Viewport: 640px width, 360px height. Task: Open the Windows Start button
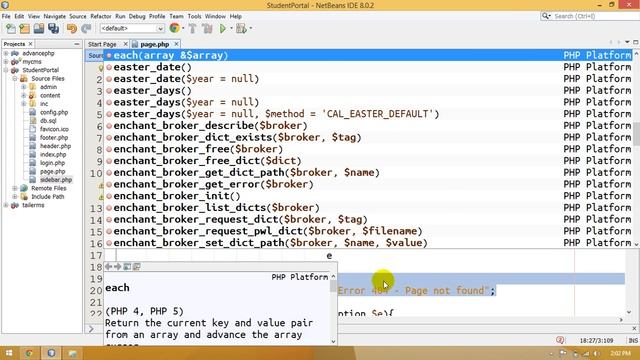[x=9, y=353]
